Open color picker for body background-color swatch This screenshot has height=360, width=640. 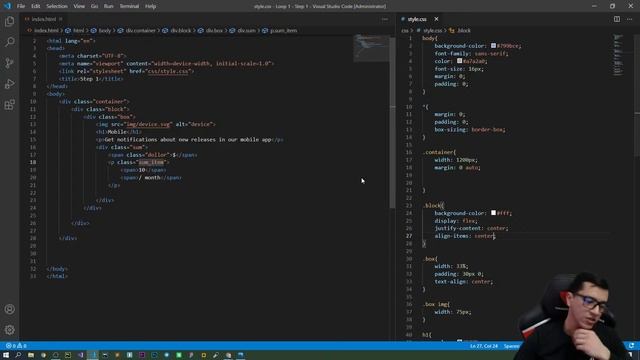pyautogui.click(x=493, y=46)
